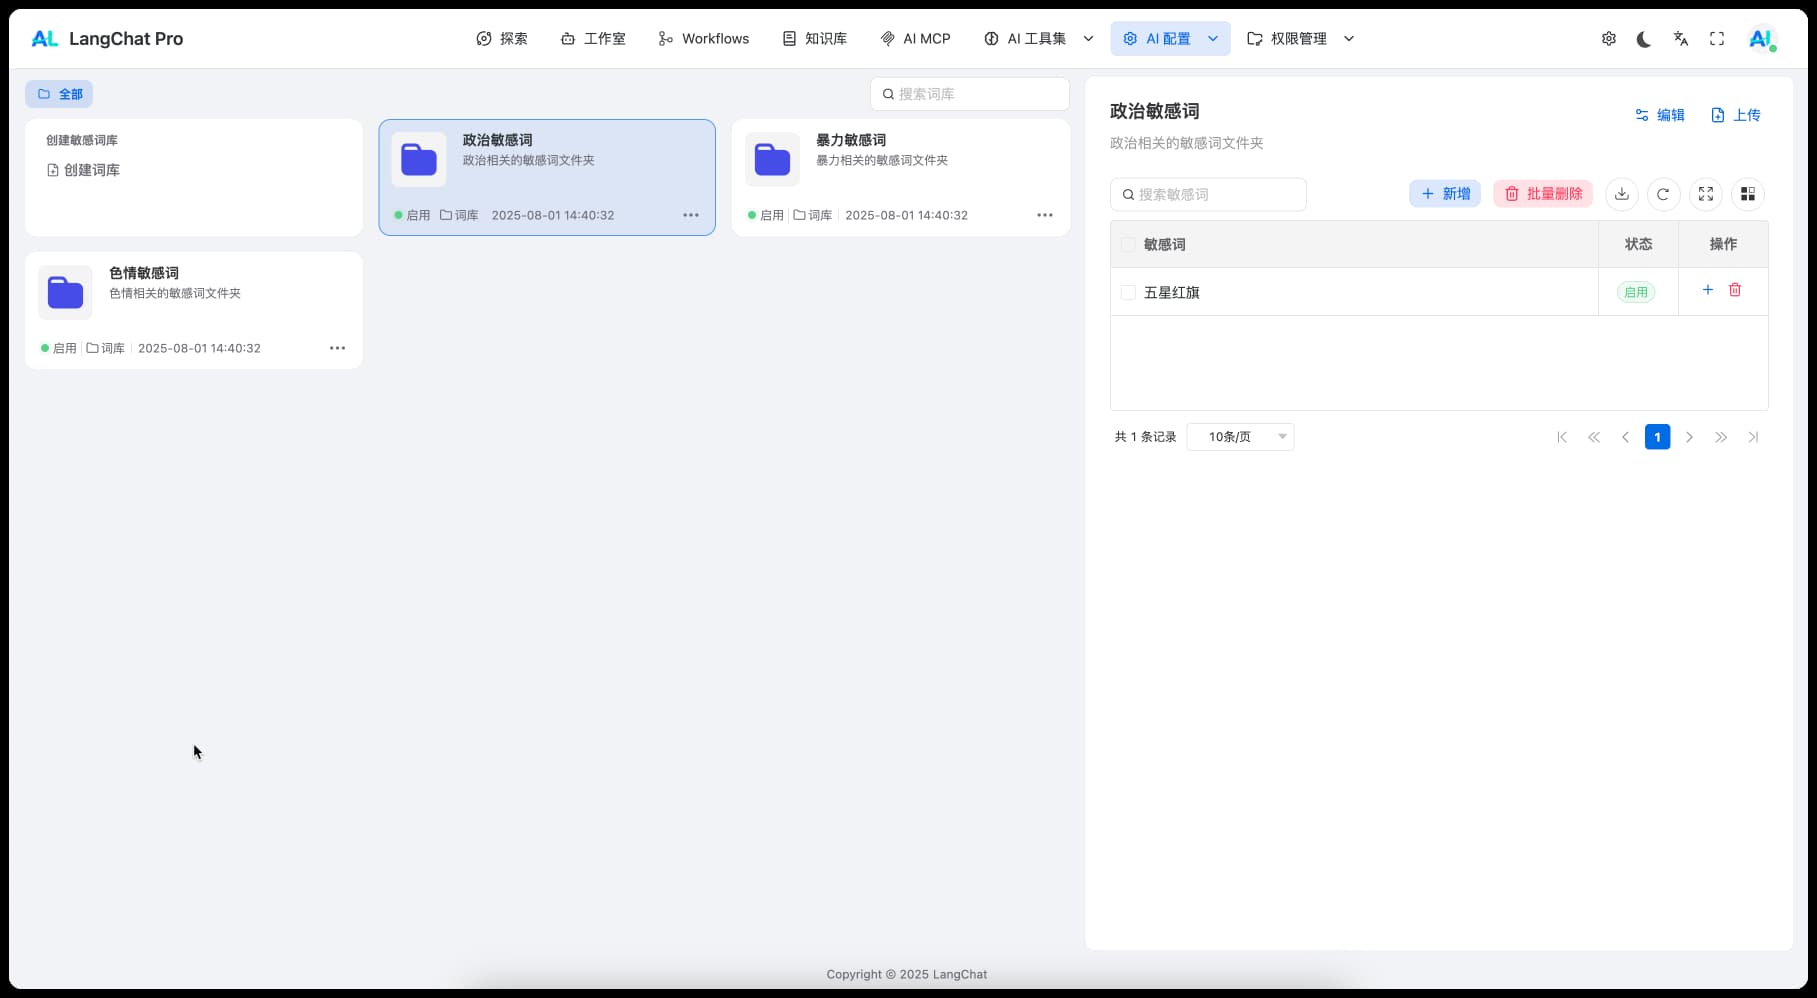Click the download icon in sensitive-word toolbar
The height and width of the screenshot is (998, 1817).
tap(1621, 194)
